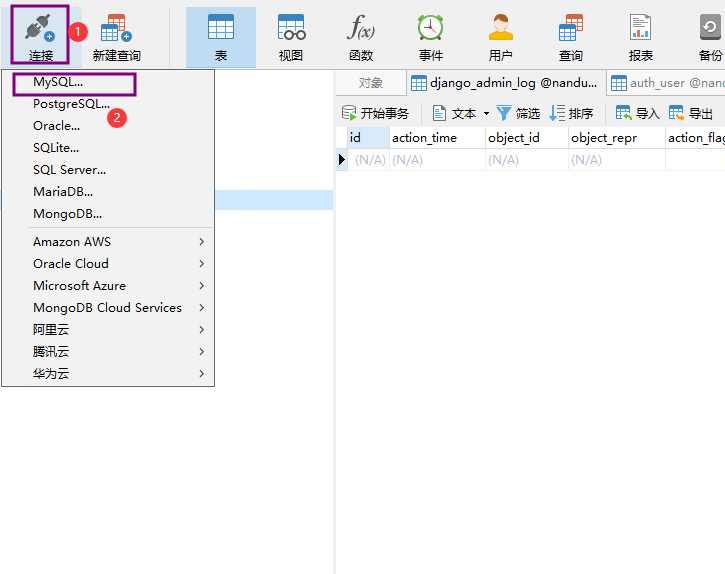Click the current row indicator arrow

point(342,160)
